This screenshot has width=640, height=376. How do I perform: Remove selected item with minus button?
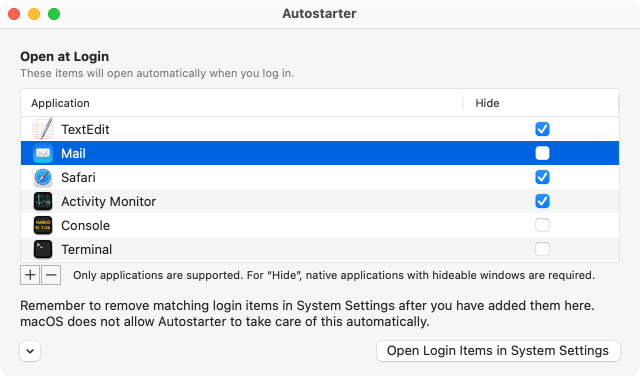tap(51, 275)
